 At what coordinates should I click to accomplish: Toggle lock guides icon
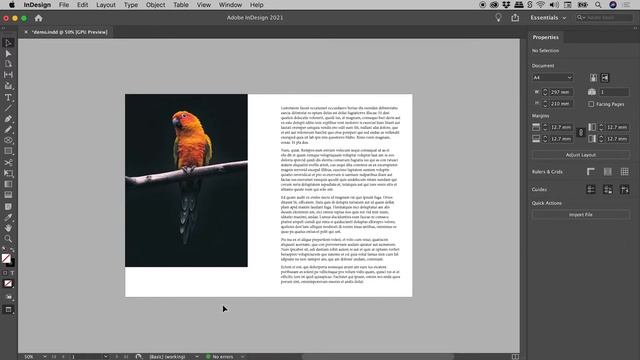(608, 189)
